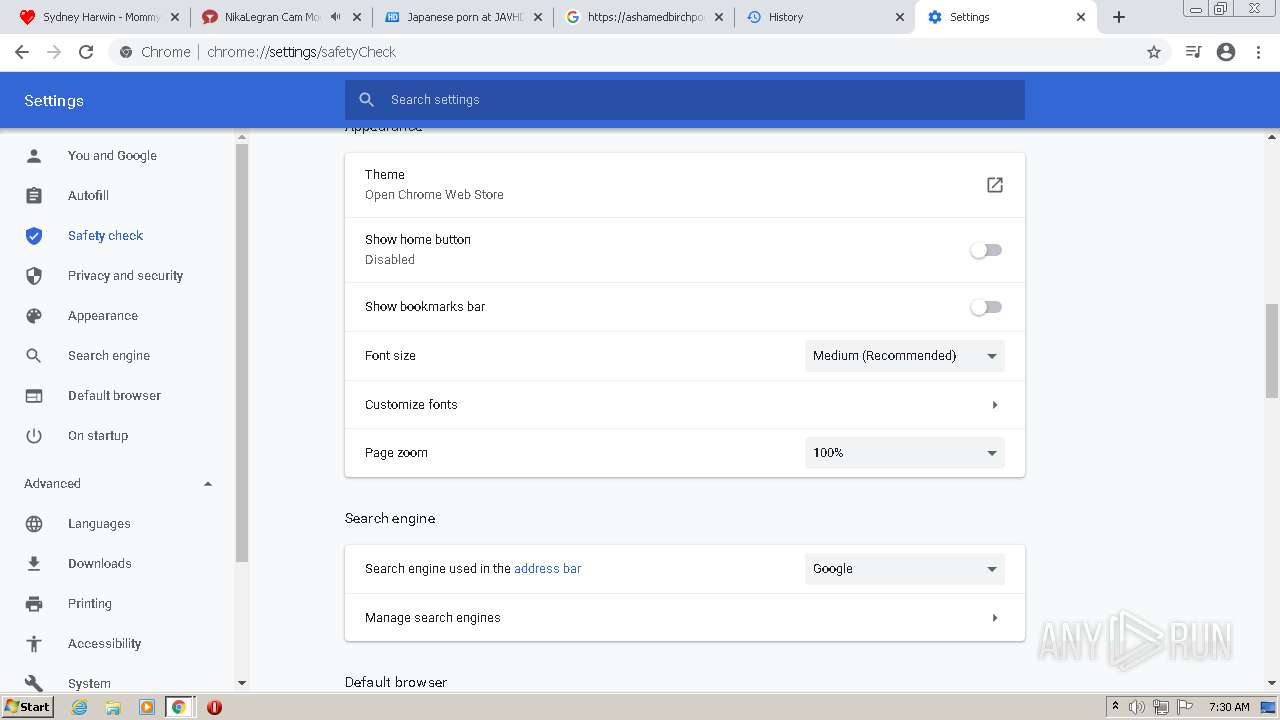Bookmark this page with the star icon
This screenshot has height=720, width=1280.
[1154, 52]
